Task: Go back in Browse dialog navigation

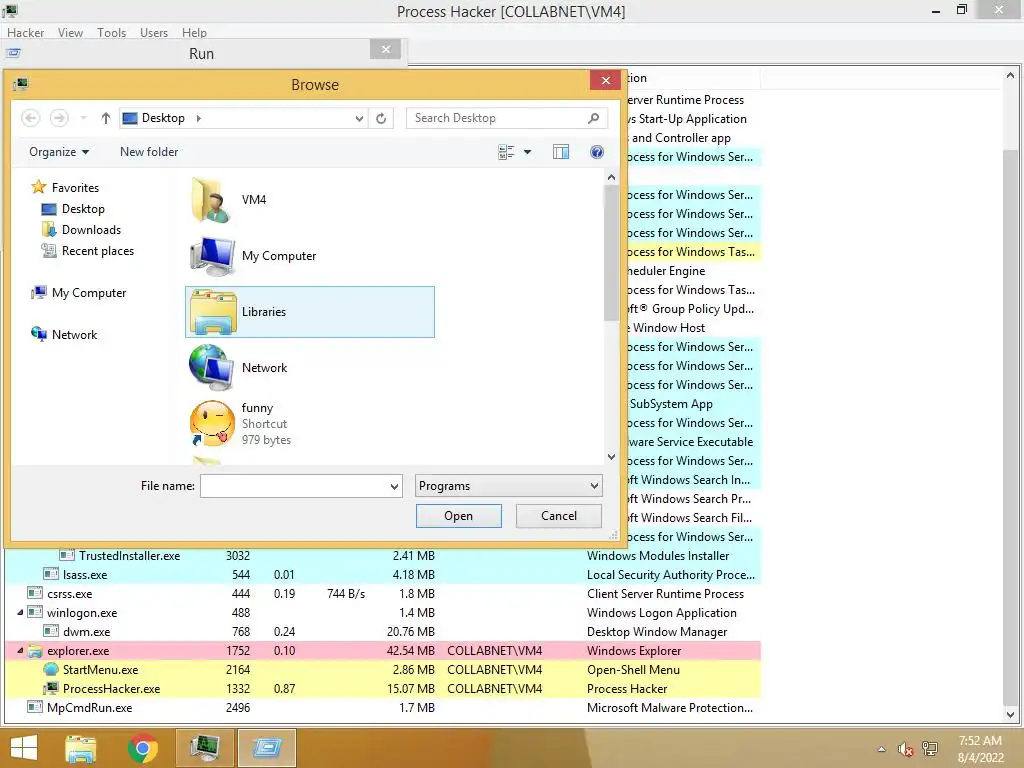Action: [31, 118]
